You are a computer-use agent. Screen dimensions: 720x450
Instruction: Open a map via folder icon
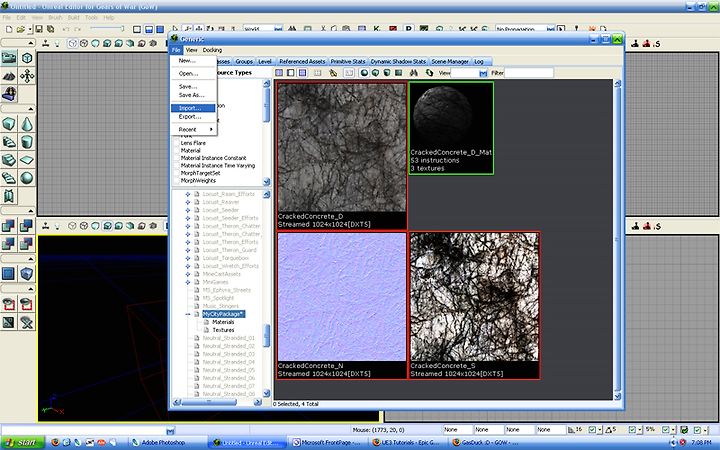(x=20, y=29)
